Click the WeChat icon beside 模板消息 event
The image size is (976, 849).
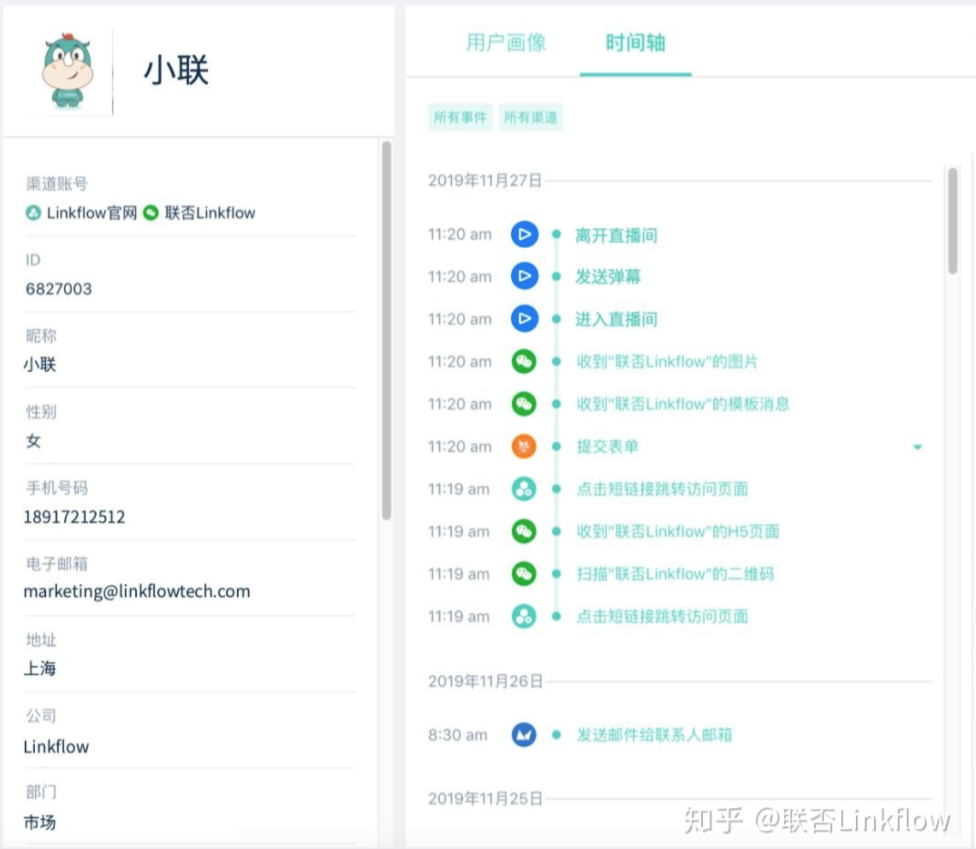tap(524, 404)
